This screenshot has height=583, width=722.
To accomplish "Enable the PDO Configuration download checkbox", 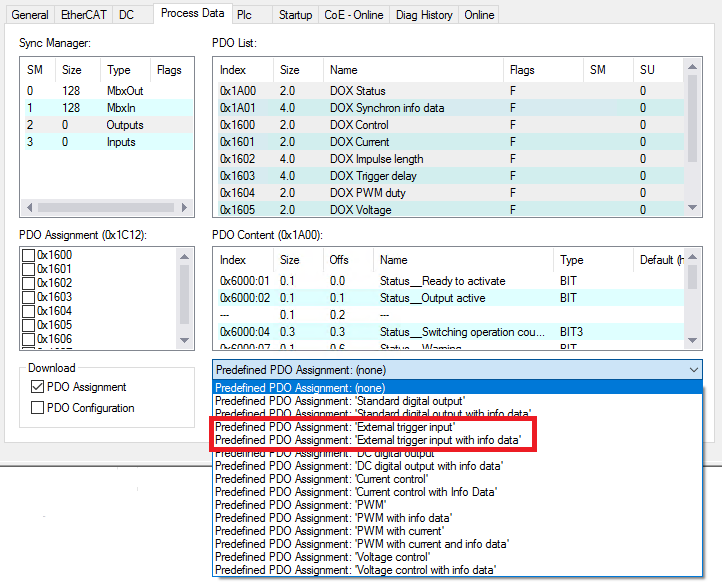I will (37, 408).
